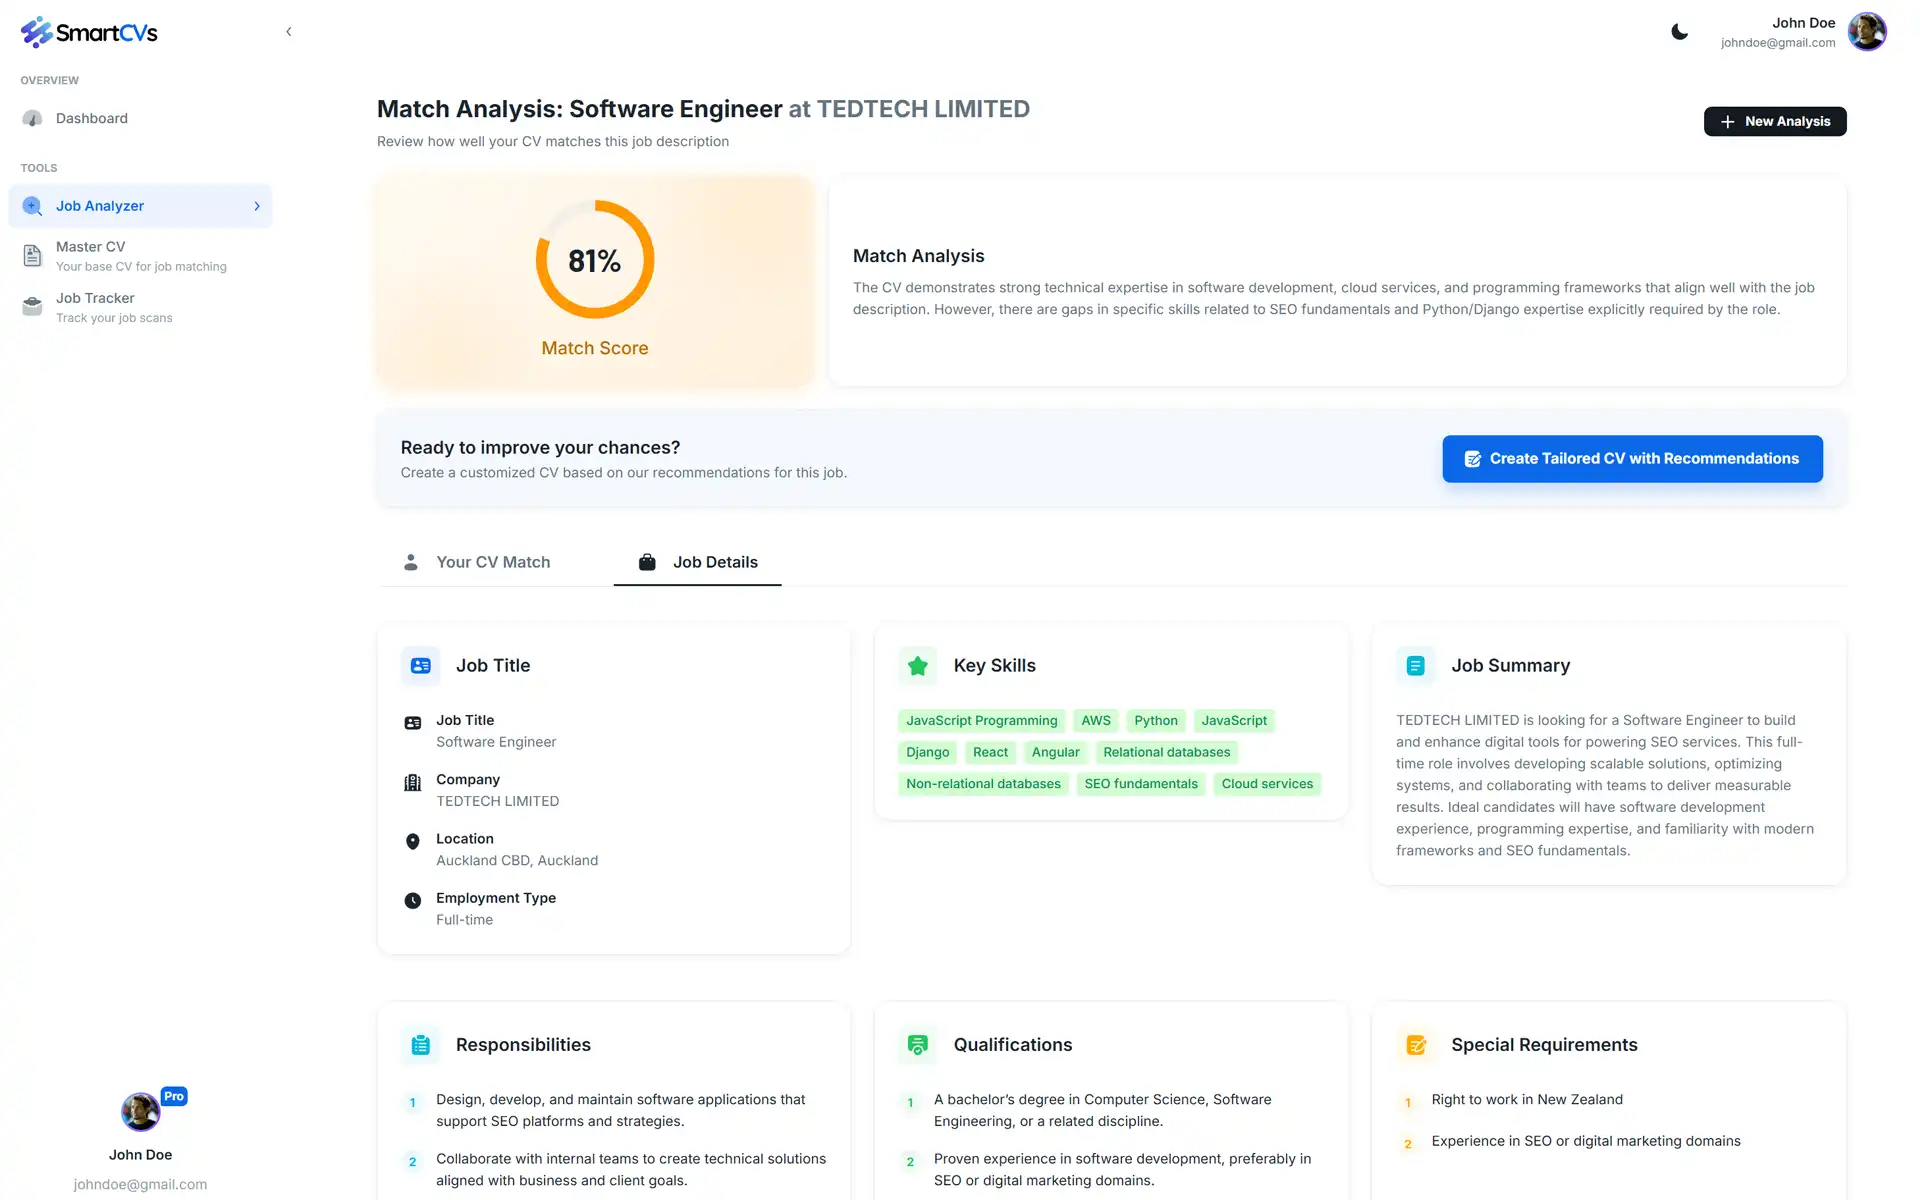Click the first responsibility about designing software
Viewport: 1920px width, 1200px height.
[621, 1111]
